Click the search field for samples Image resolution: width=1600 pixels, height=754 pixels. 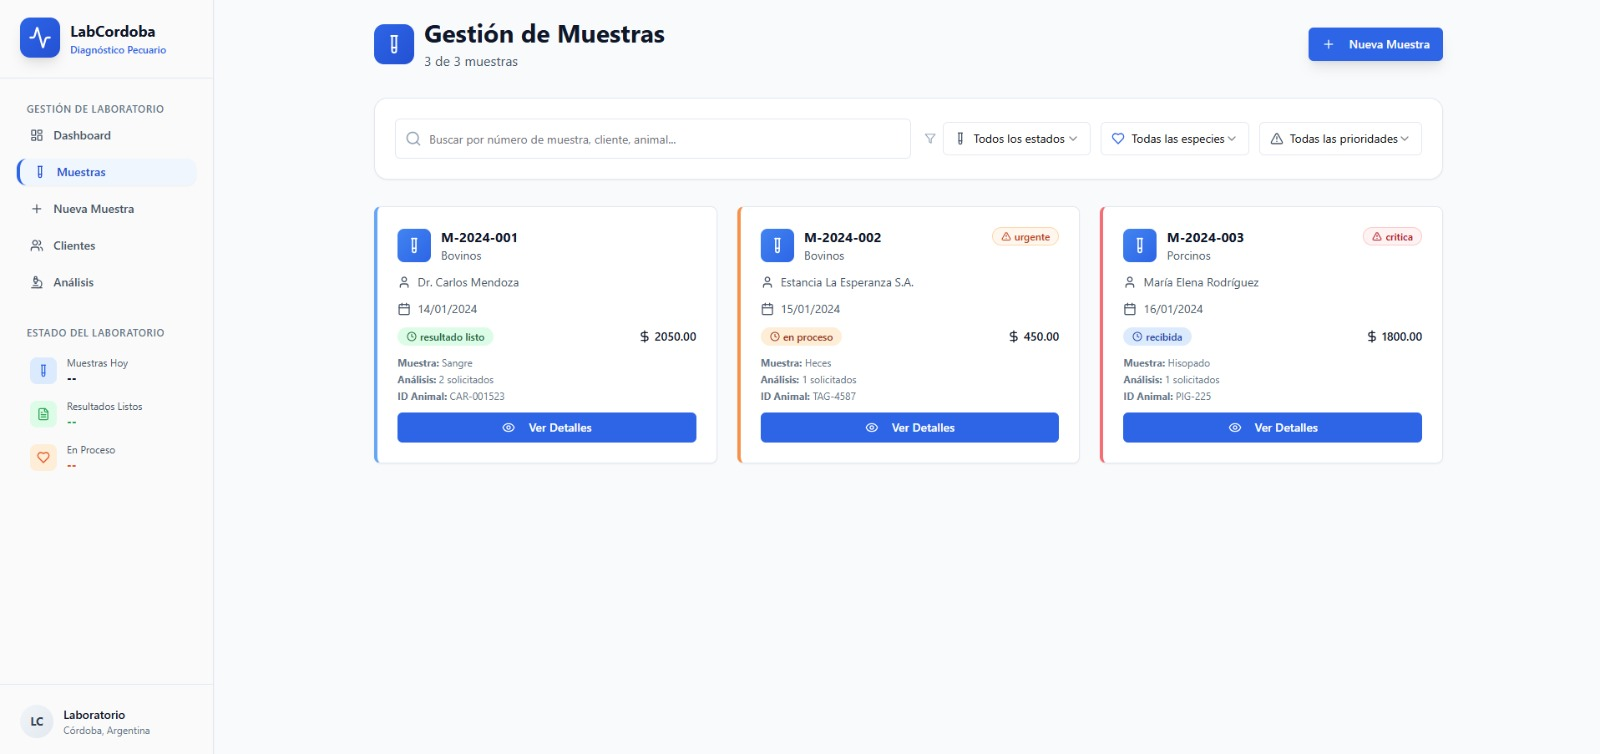tap(653, 139)
